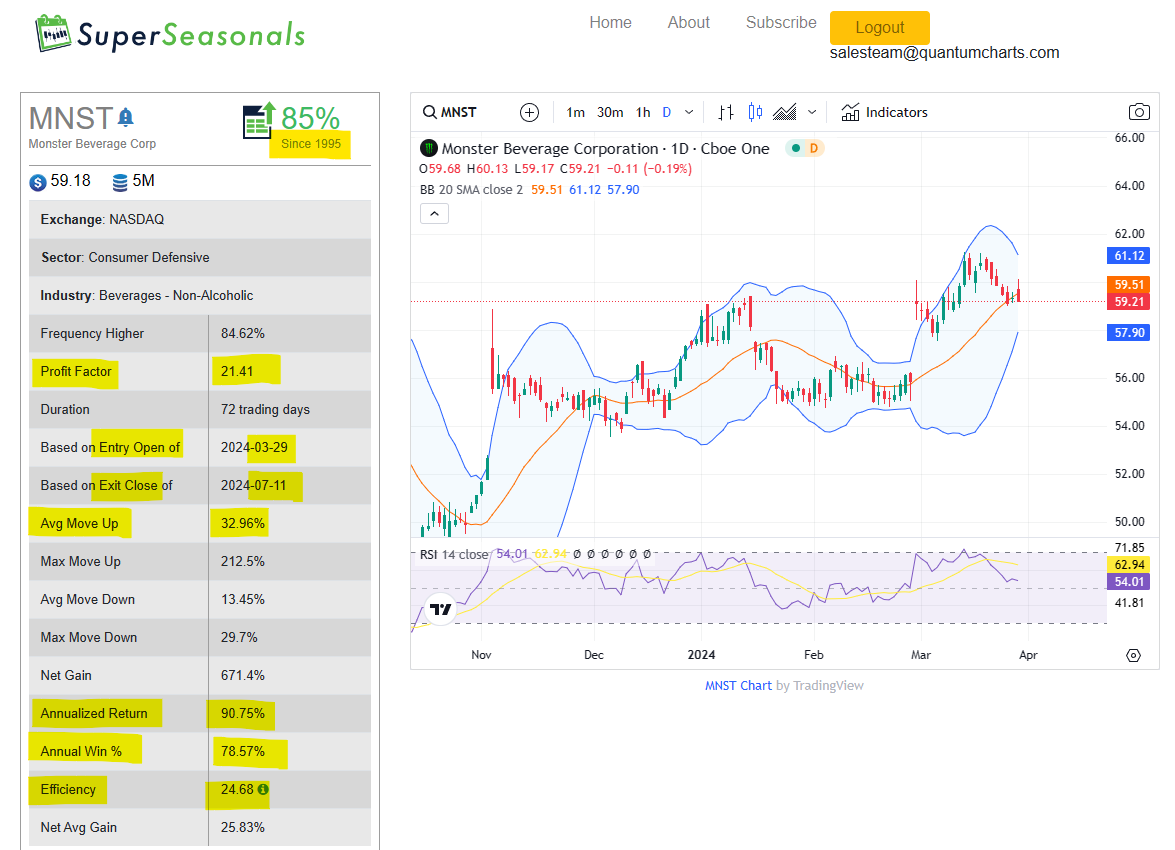Click the Avg Move Up value 32.96%
The image size is (1175, 850).
[x=243, y=524]
